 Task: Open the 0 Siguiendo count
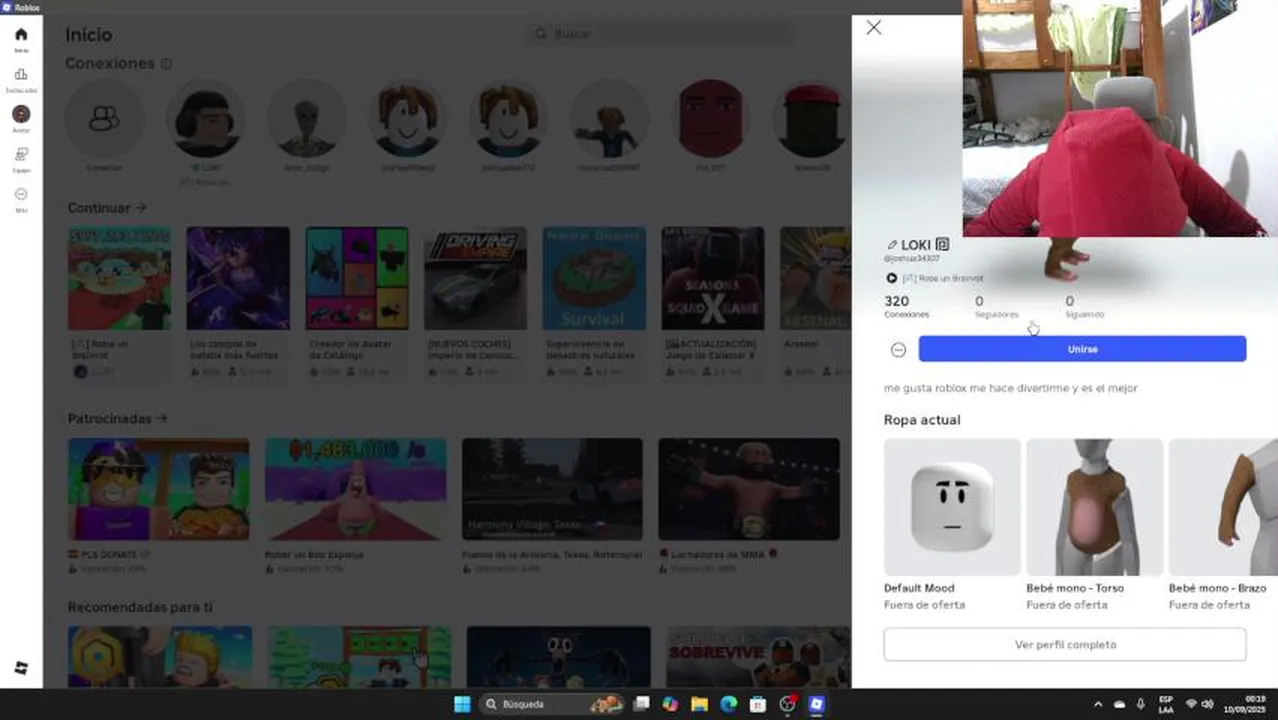tap(1084, 306)
